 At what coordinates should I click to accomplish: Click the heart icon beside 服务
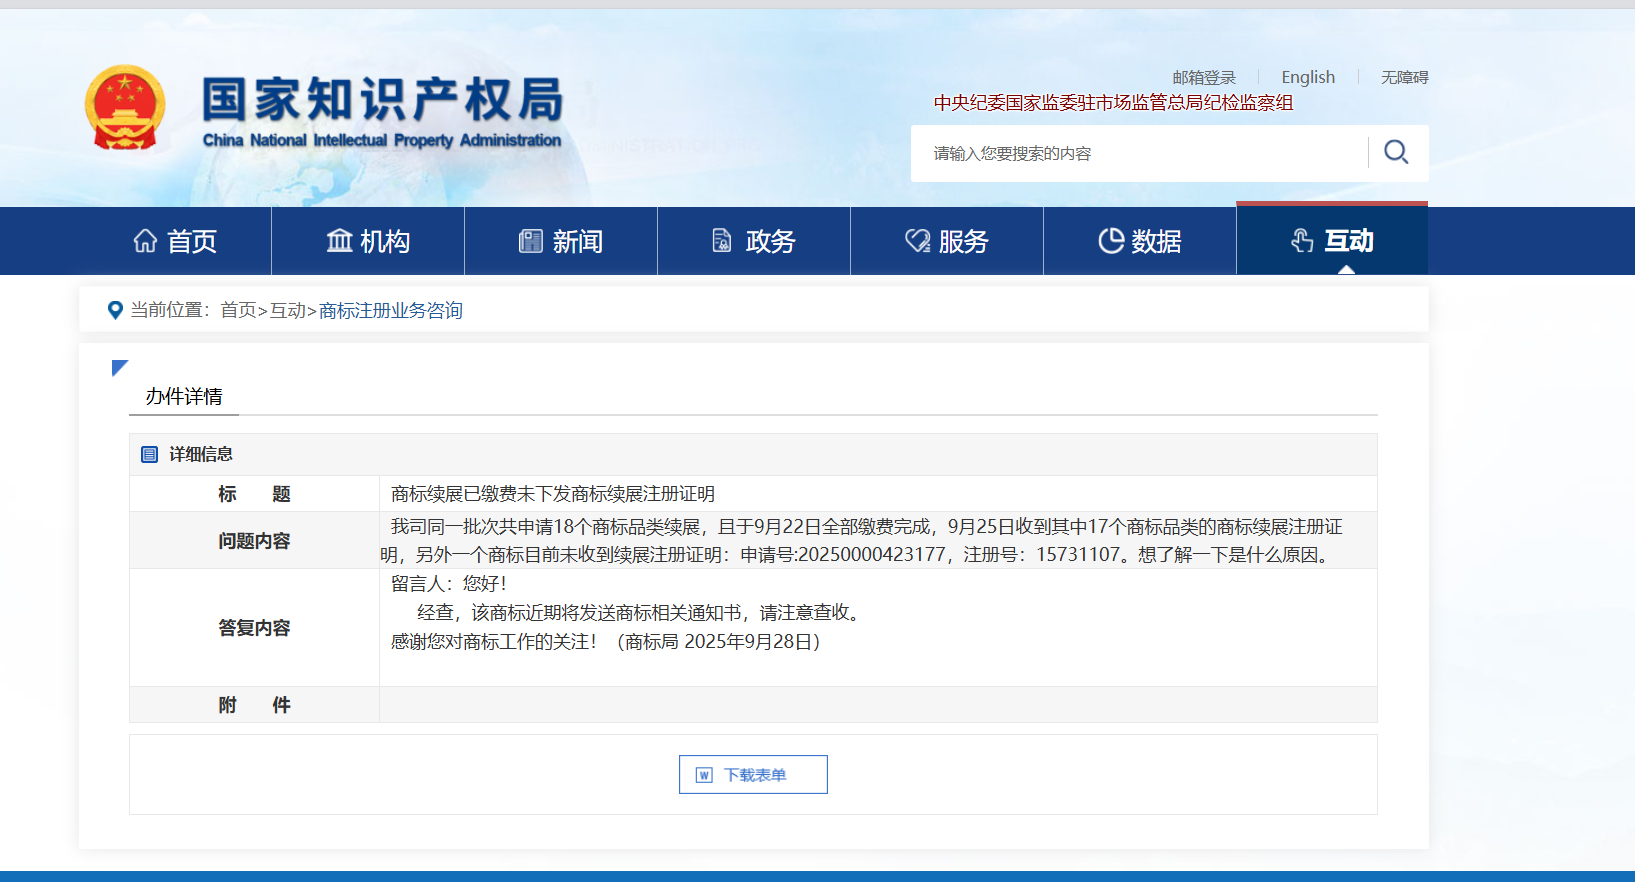(x=917, y=241)
